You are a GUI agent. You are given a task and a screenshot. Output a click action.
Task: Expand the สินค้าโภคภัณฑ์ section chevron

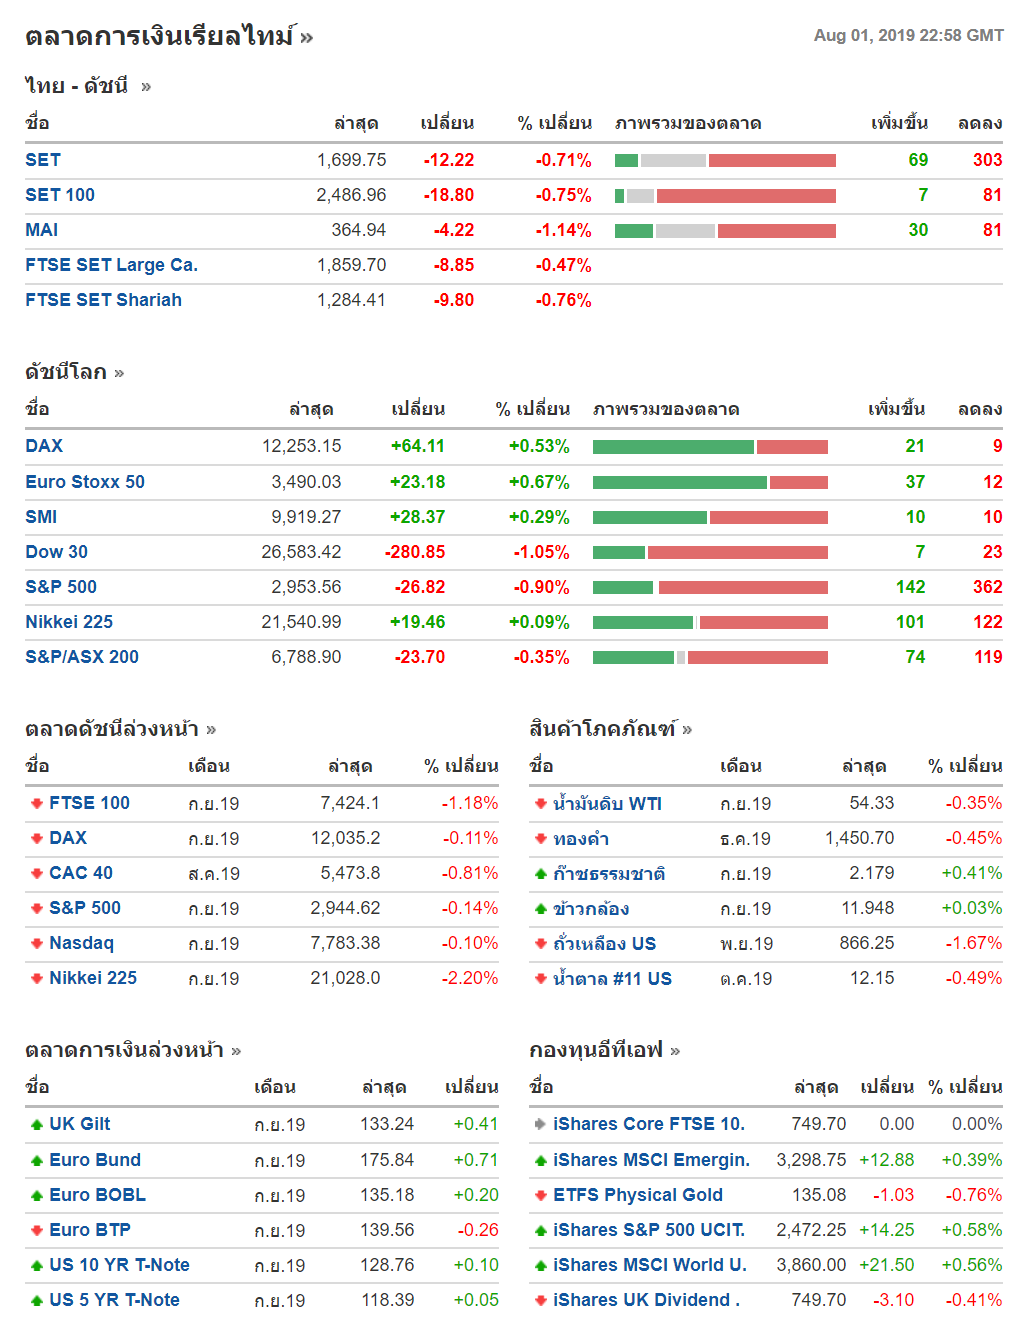coord(687,730)
